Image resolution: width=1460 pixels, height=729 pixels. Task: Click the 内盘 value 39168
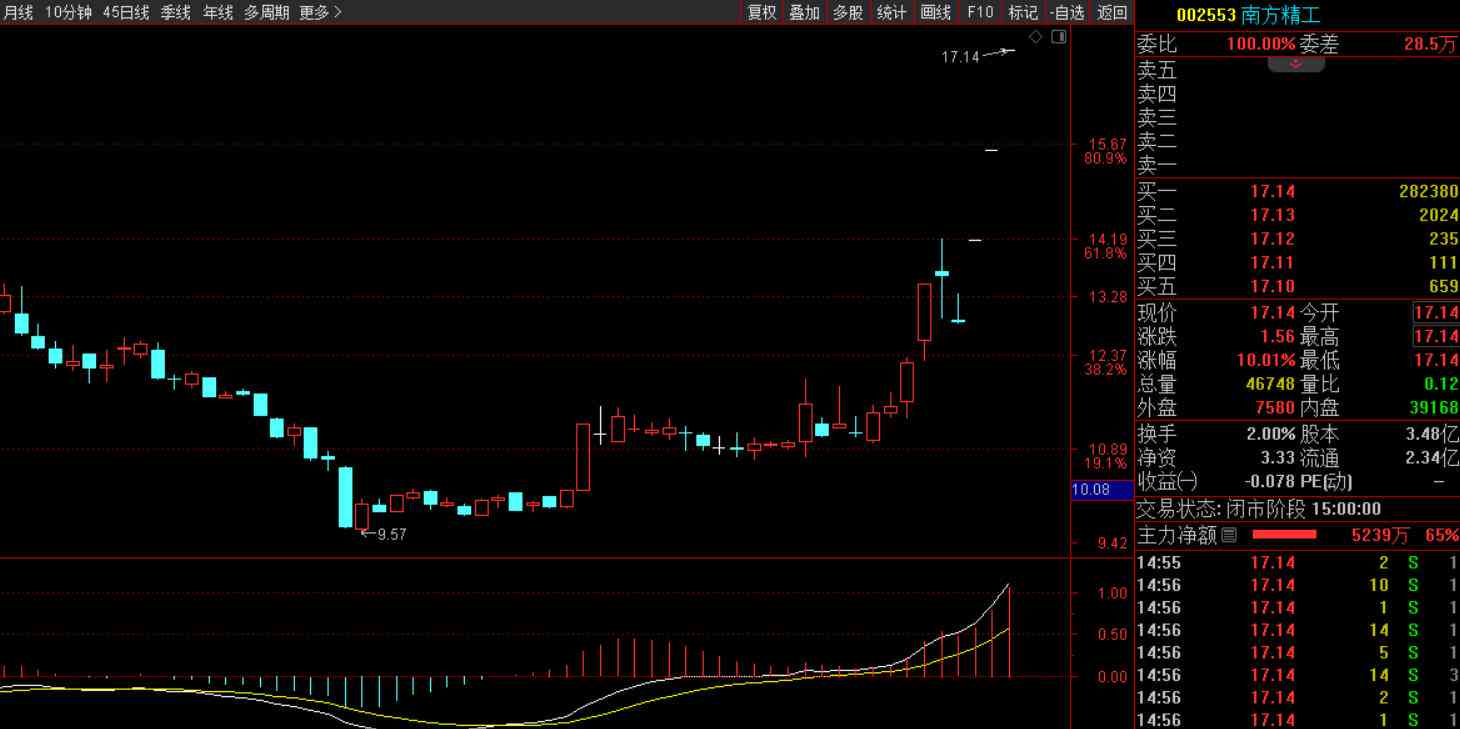[x=1433, y=408]
